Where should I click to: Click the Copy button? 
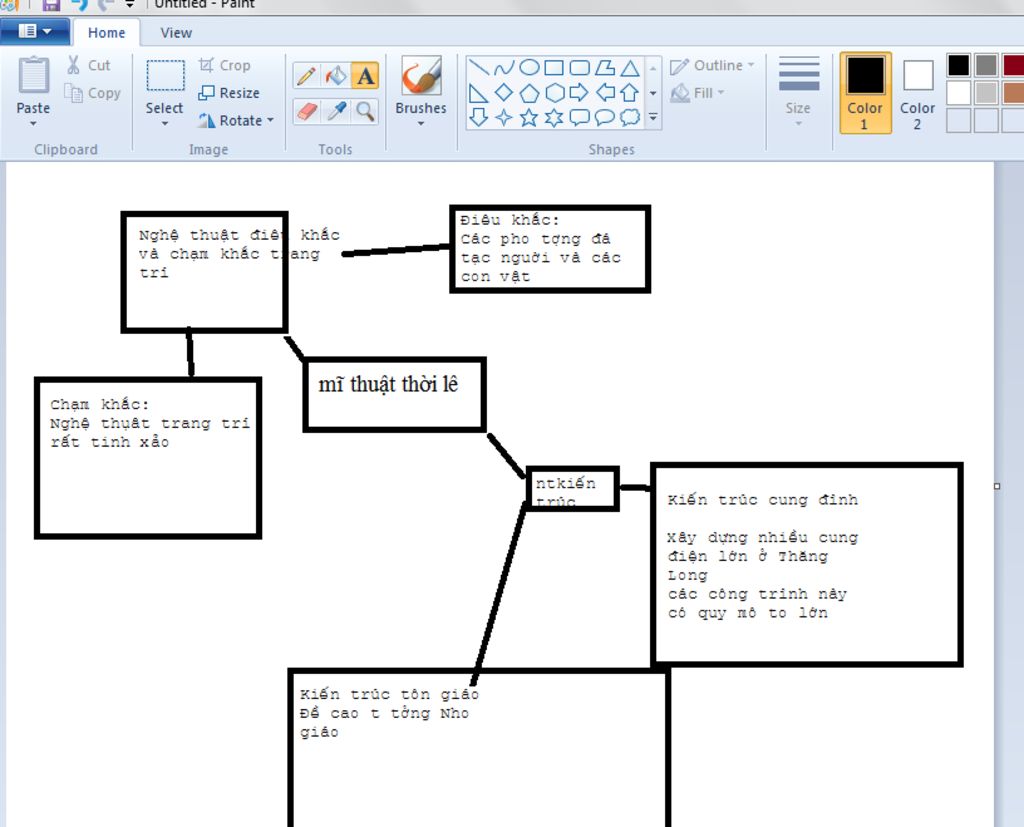pos(93,93)
